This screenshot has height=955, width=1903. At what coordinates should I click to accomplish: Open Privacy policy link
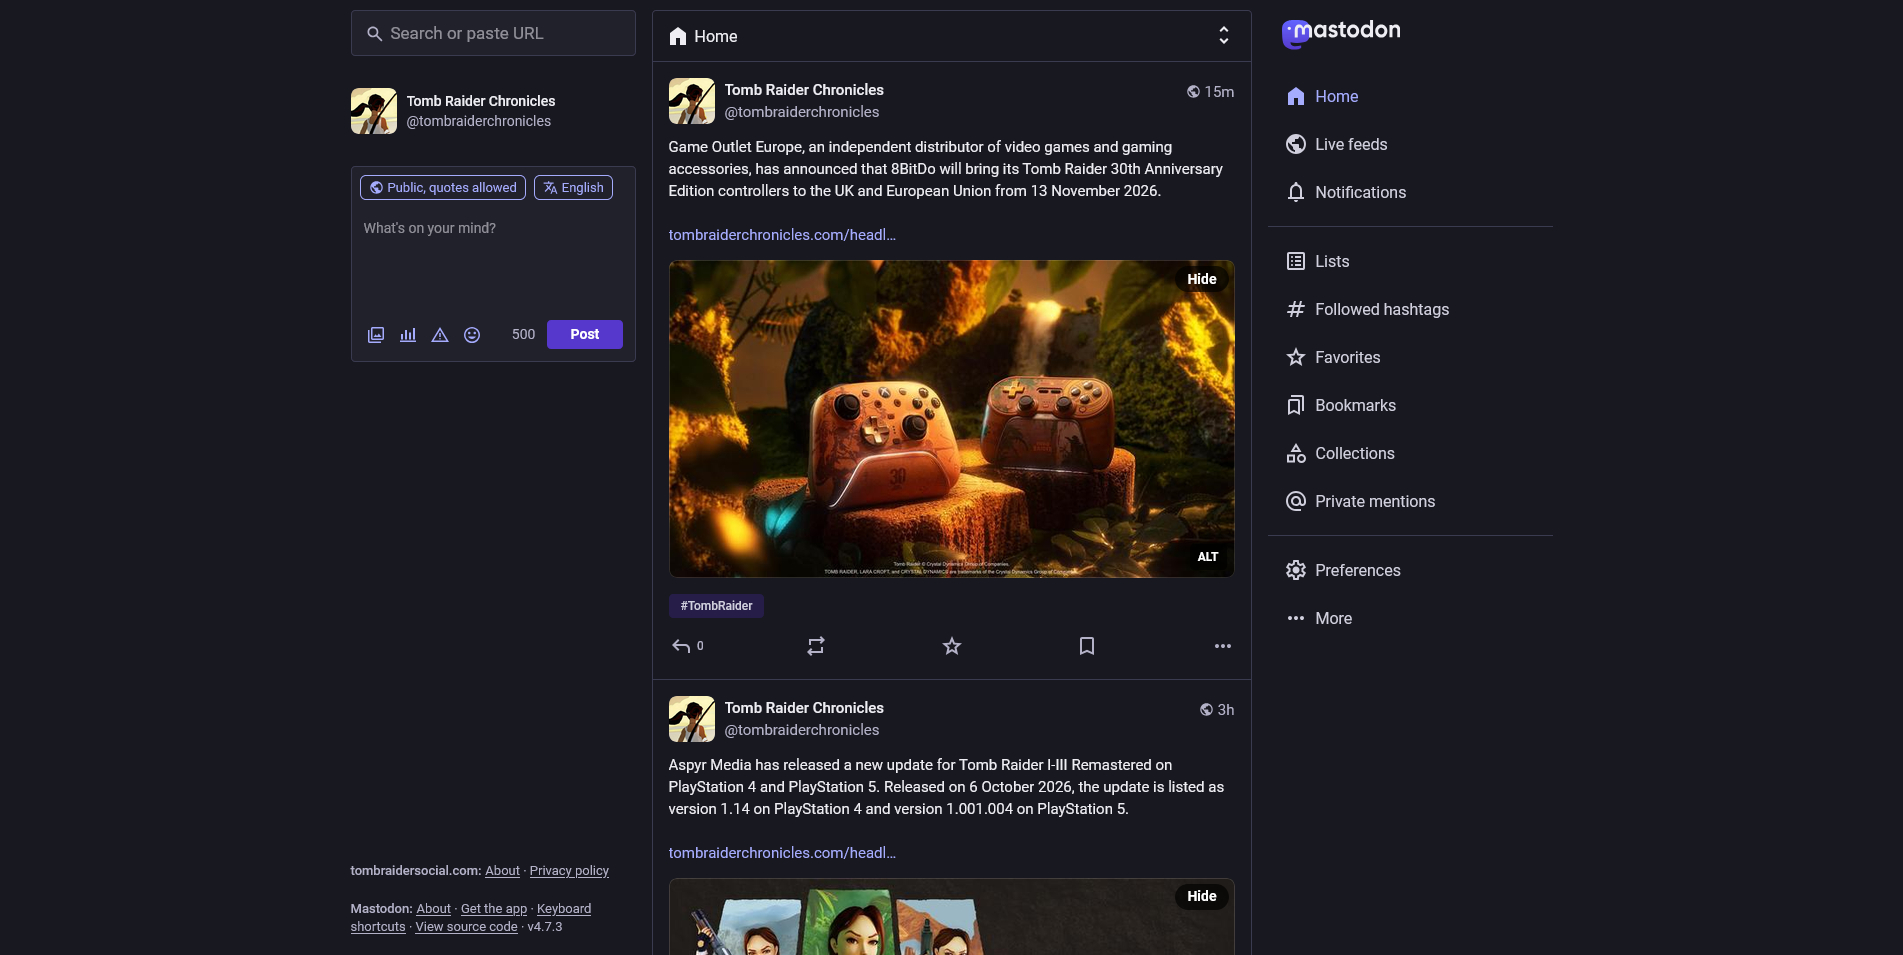tap(569, 871)
